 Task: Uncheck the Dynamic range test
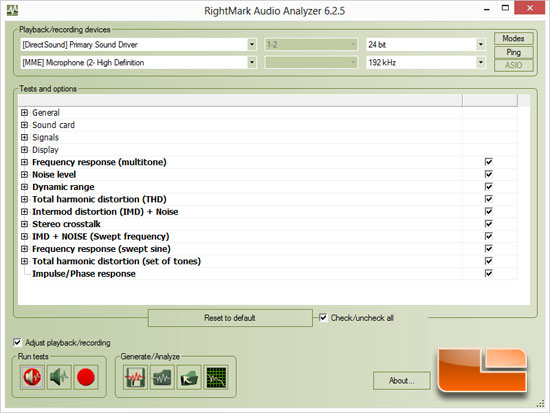pos(489,186)
